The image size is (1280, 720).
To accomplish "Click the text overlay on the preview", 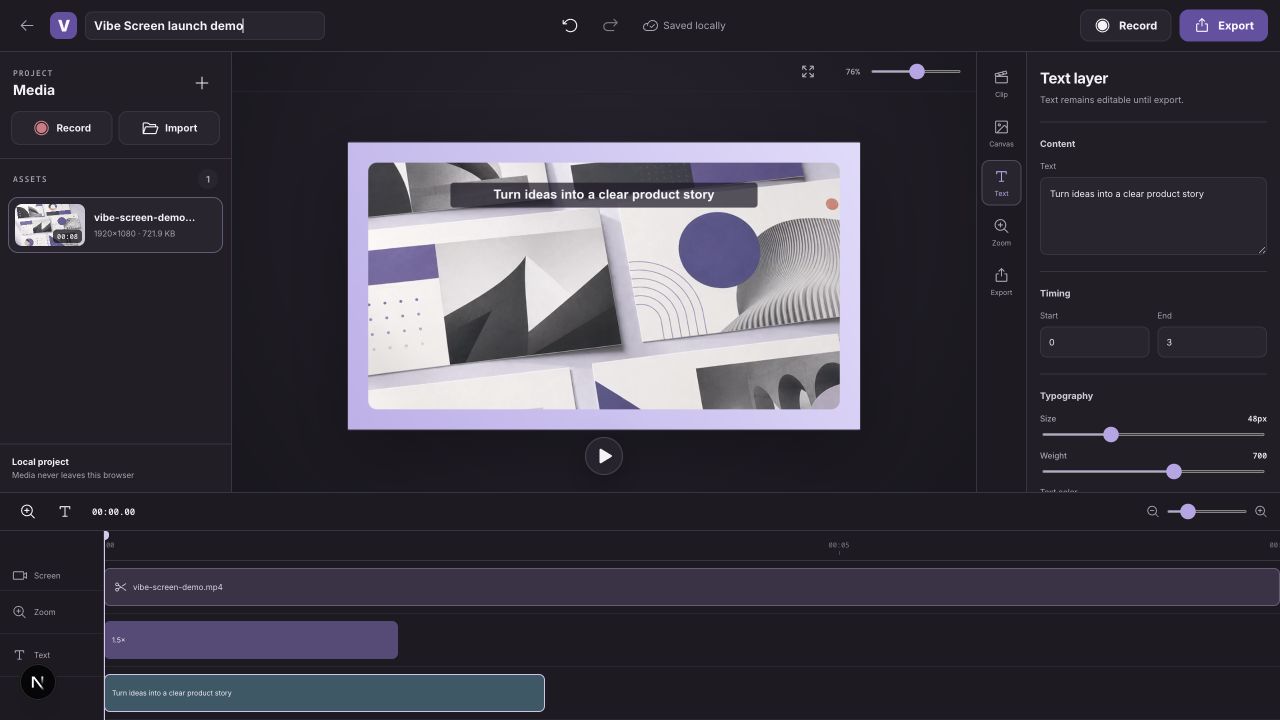I will click(x=604, y=194).
